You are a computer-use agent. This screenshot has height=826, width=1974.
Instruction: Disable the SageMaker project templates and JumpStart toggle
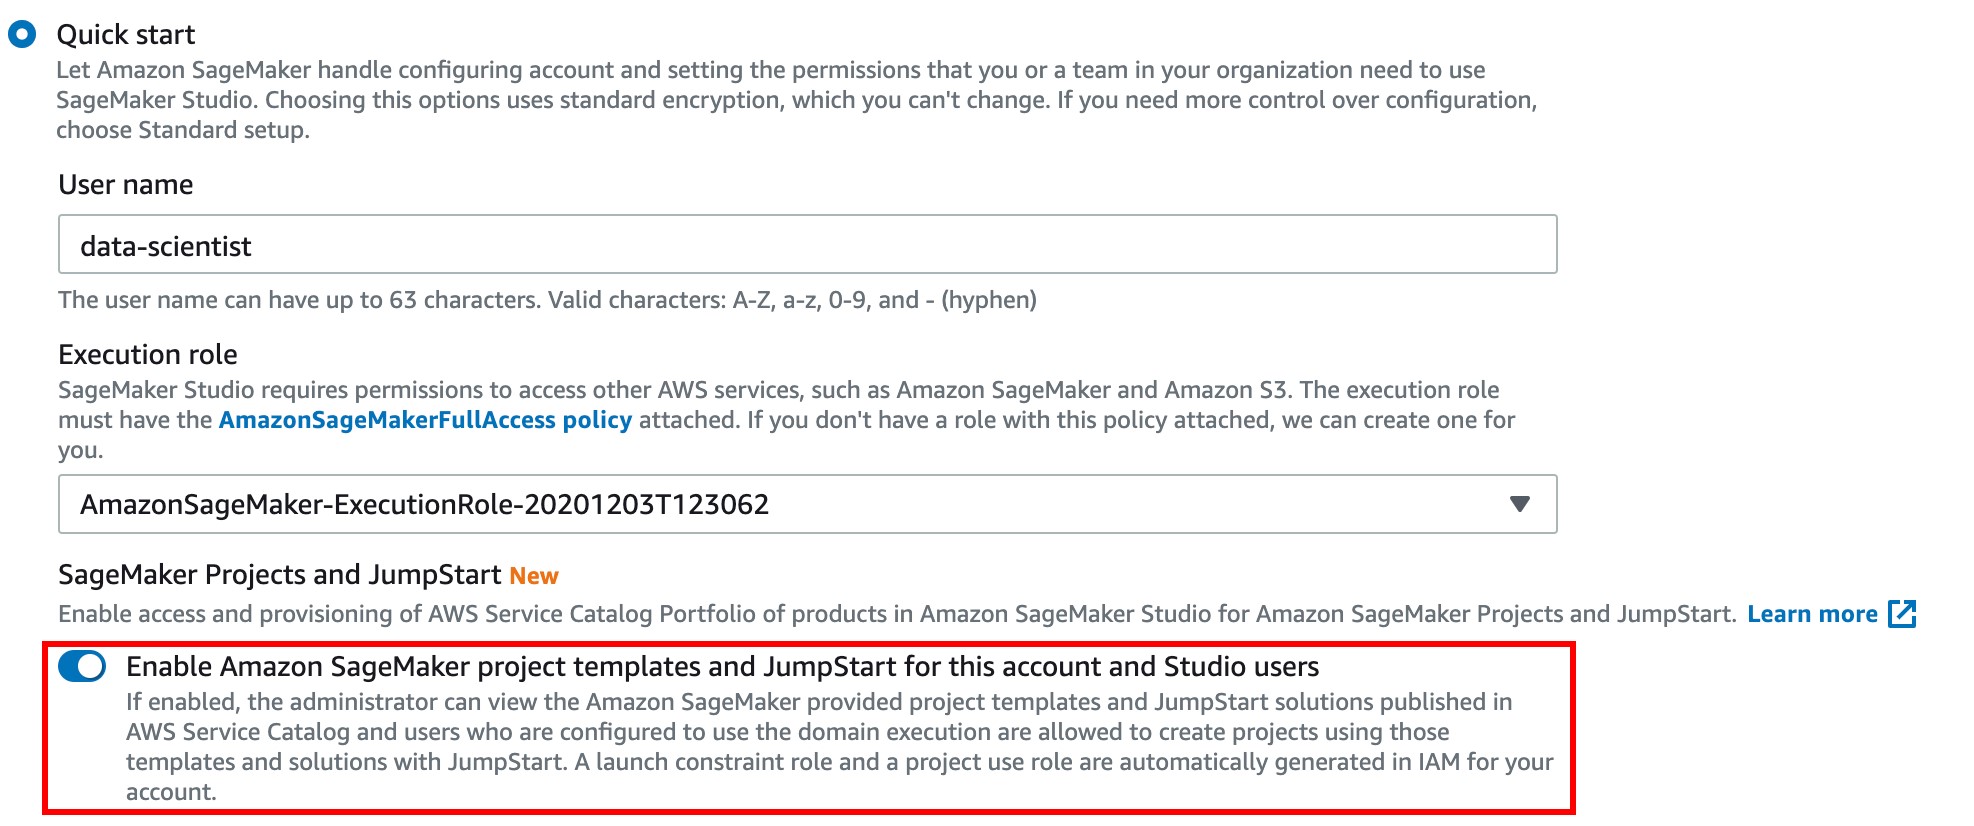click(82, 666)
